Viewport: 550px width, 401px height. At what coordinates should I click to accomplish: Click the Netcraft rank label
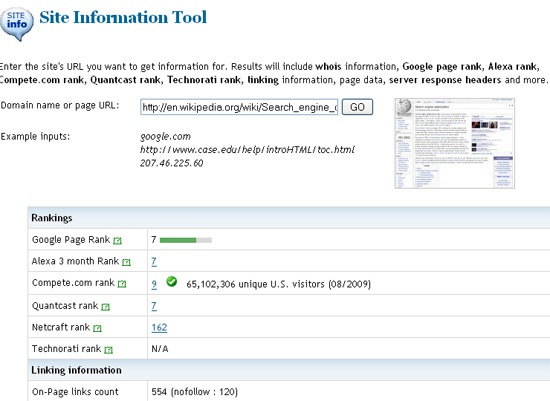click(61, 327)
